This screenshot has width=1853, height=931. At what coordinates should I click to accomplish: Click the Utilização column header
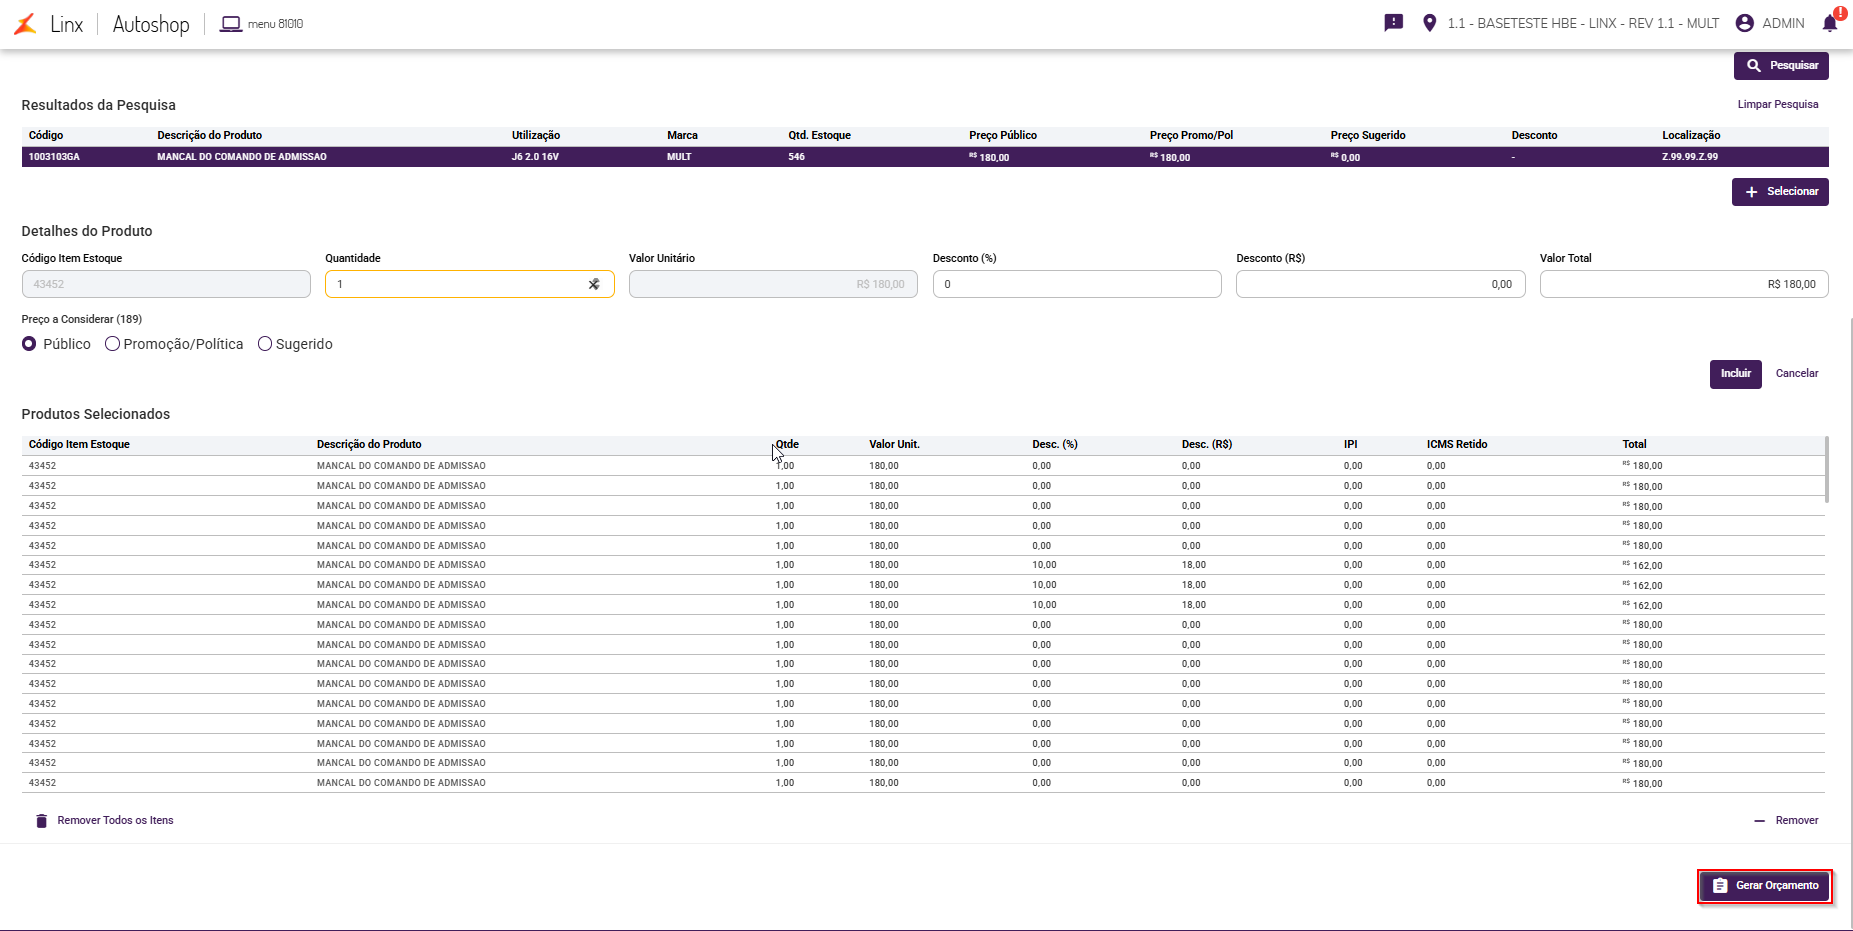tap(536, 136)
